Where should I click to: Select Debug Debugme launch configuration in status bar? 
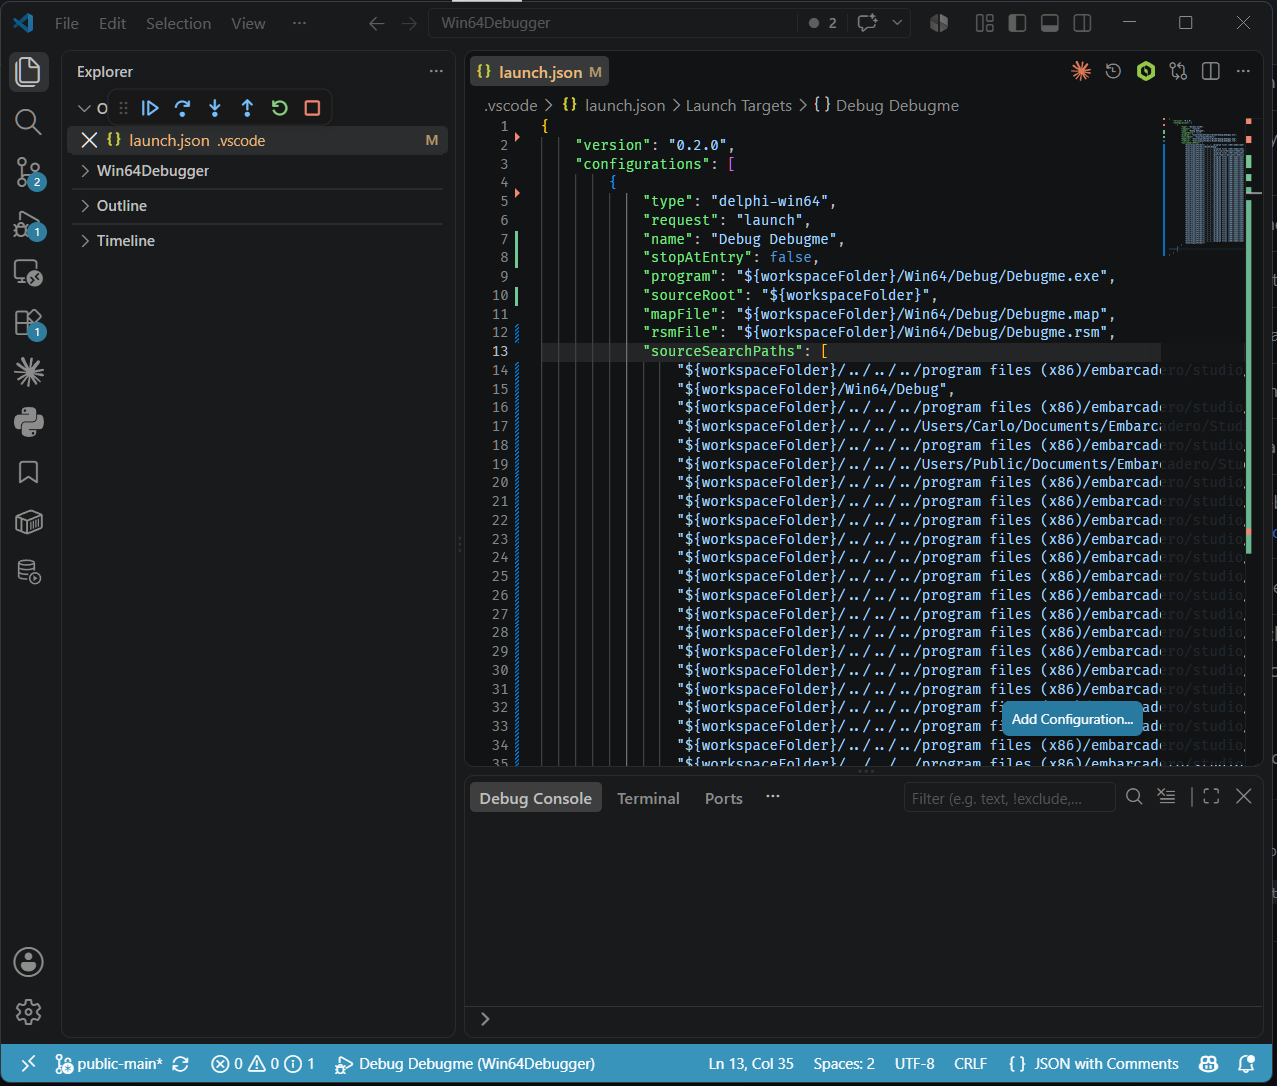tap(465, 1064)
